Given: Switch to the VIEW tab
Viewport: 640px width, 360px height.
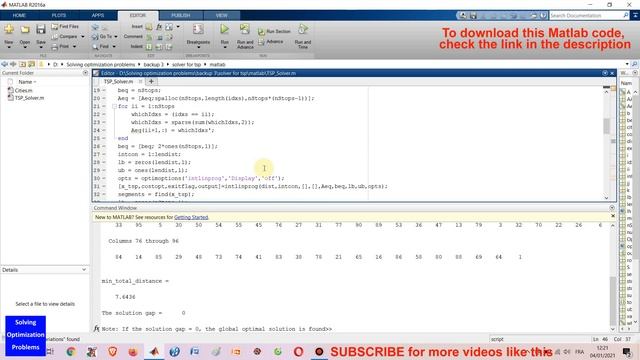Looking at the screenshot, I should pos(221,16).
